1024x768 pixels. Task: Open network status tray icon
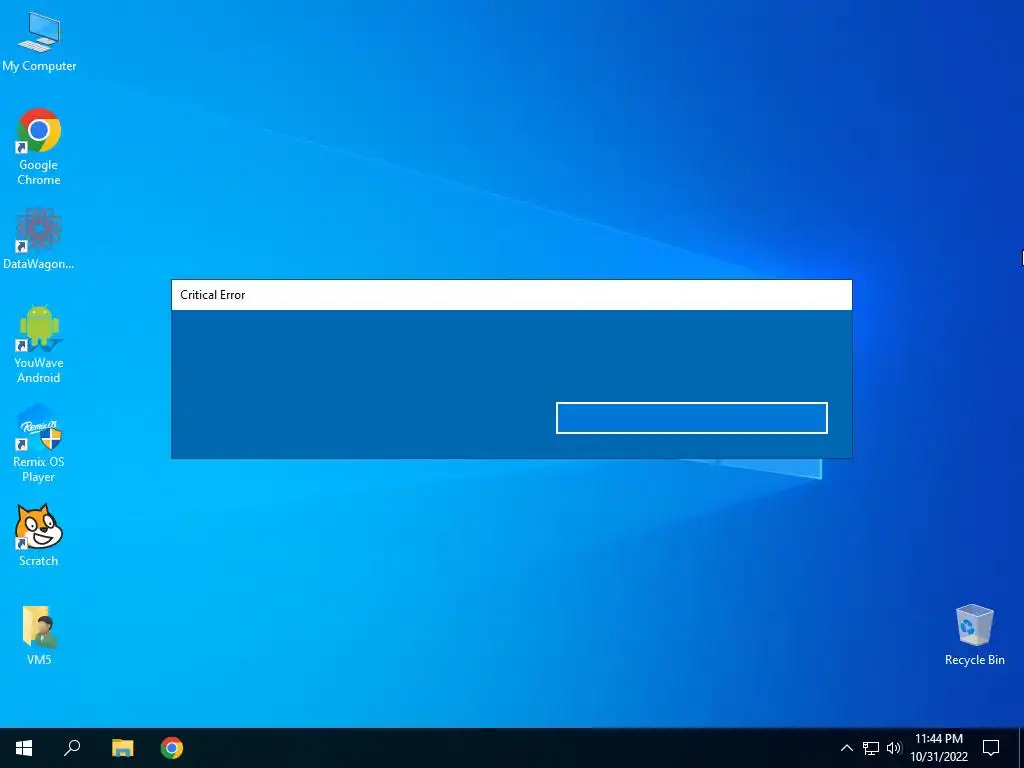pyautogui.click(x=871, y=748)
